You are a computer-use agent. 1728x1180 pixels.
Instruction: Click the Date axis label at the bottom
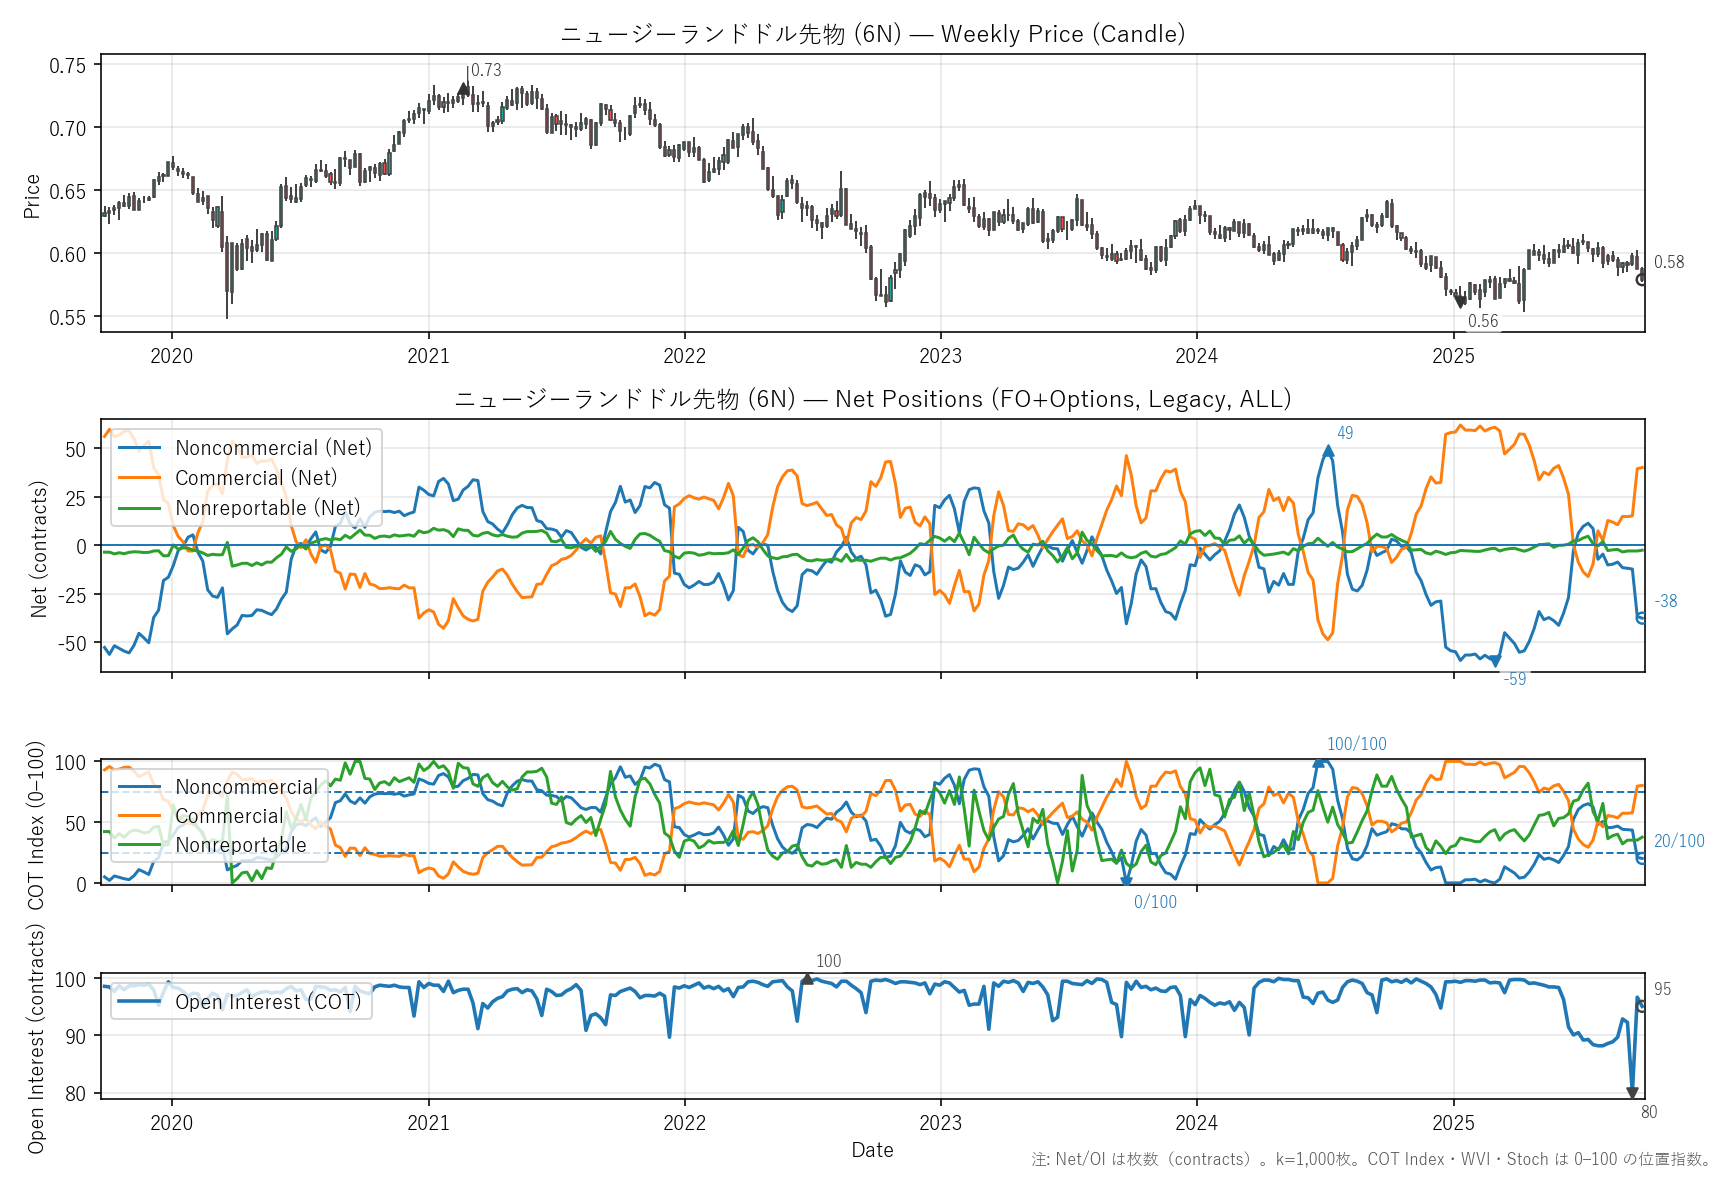(872, 1150)
